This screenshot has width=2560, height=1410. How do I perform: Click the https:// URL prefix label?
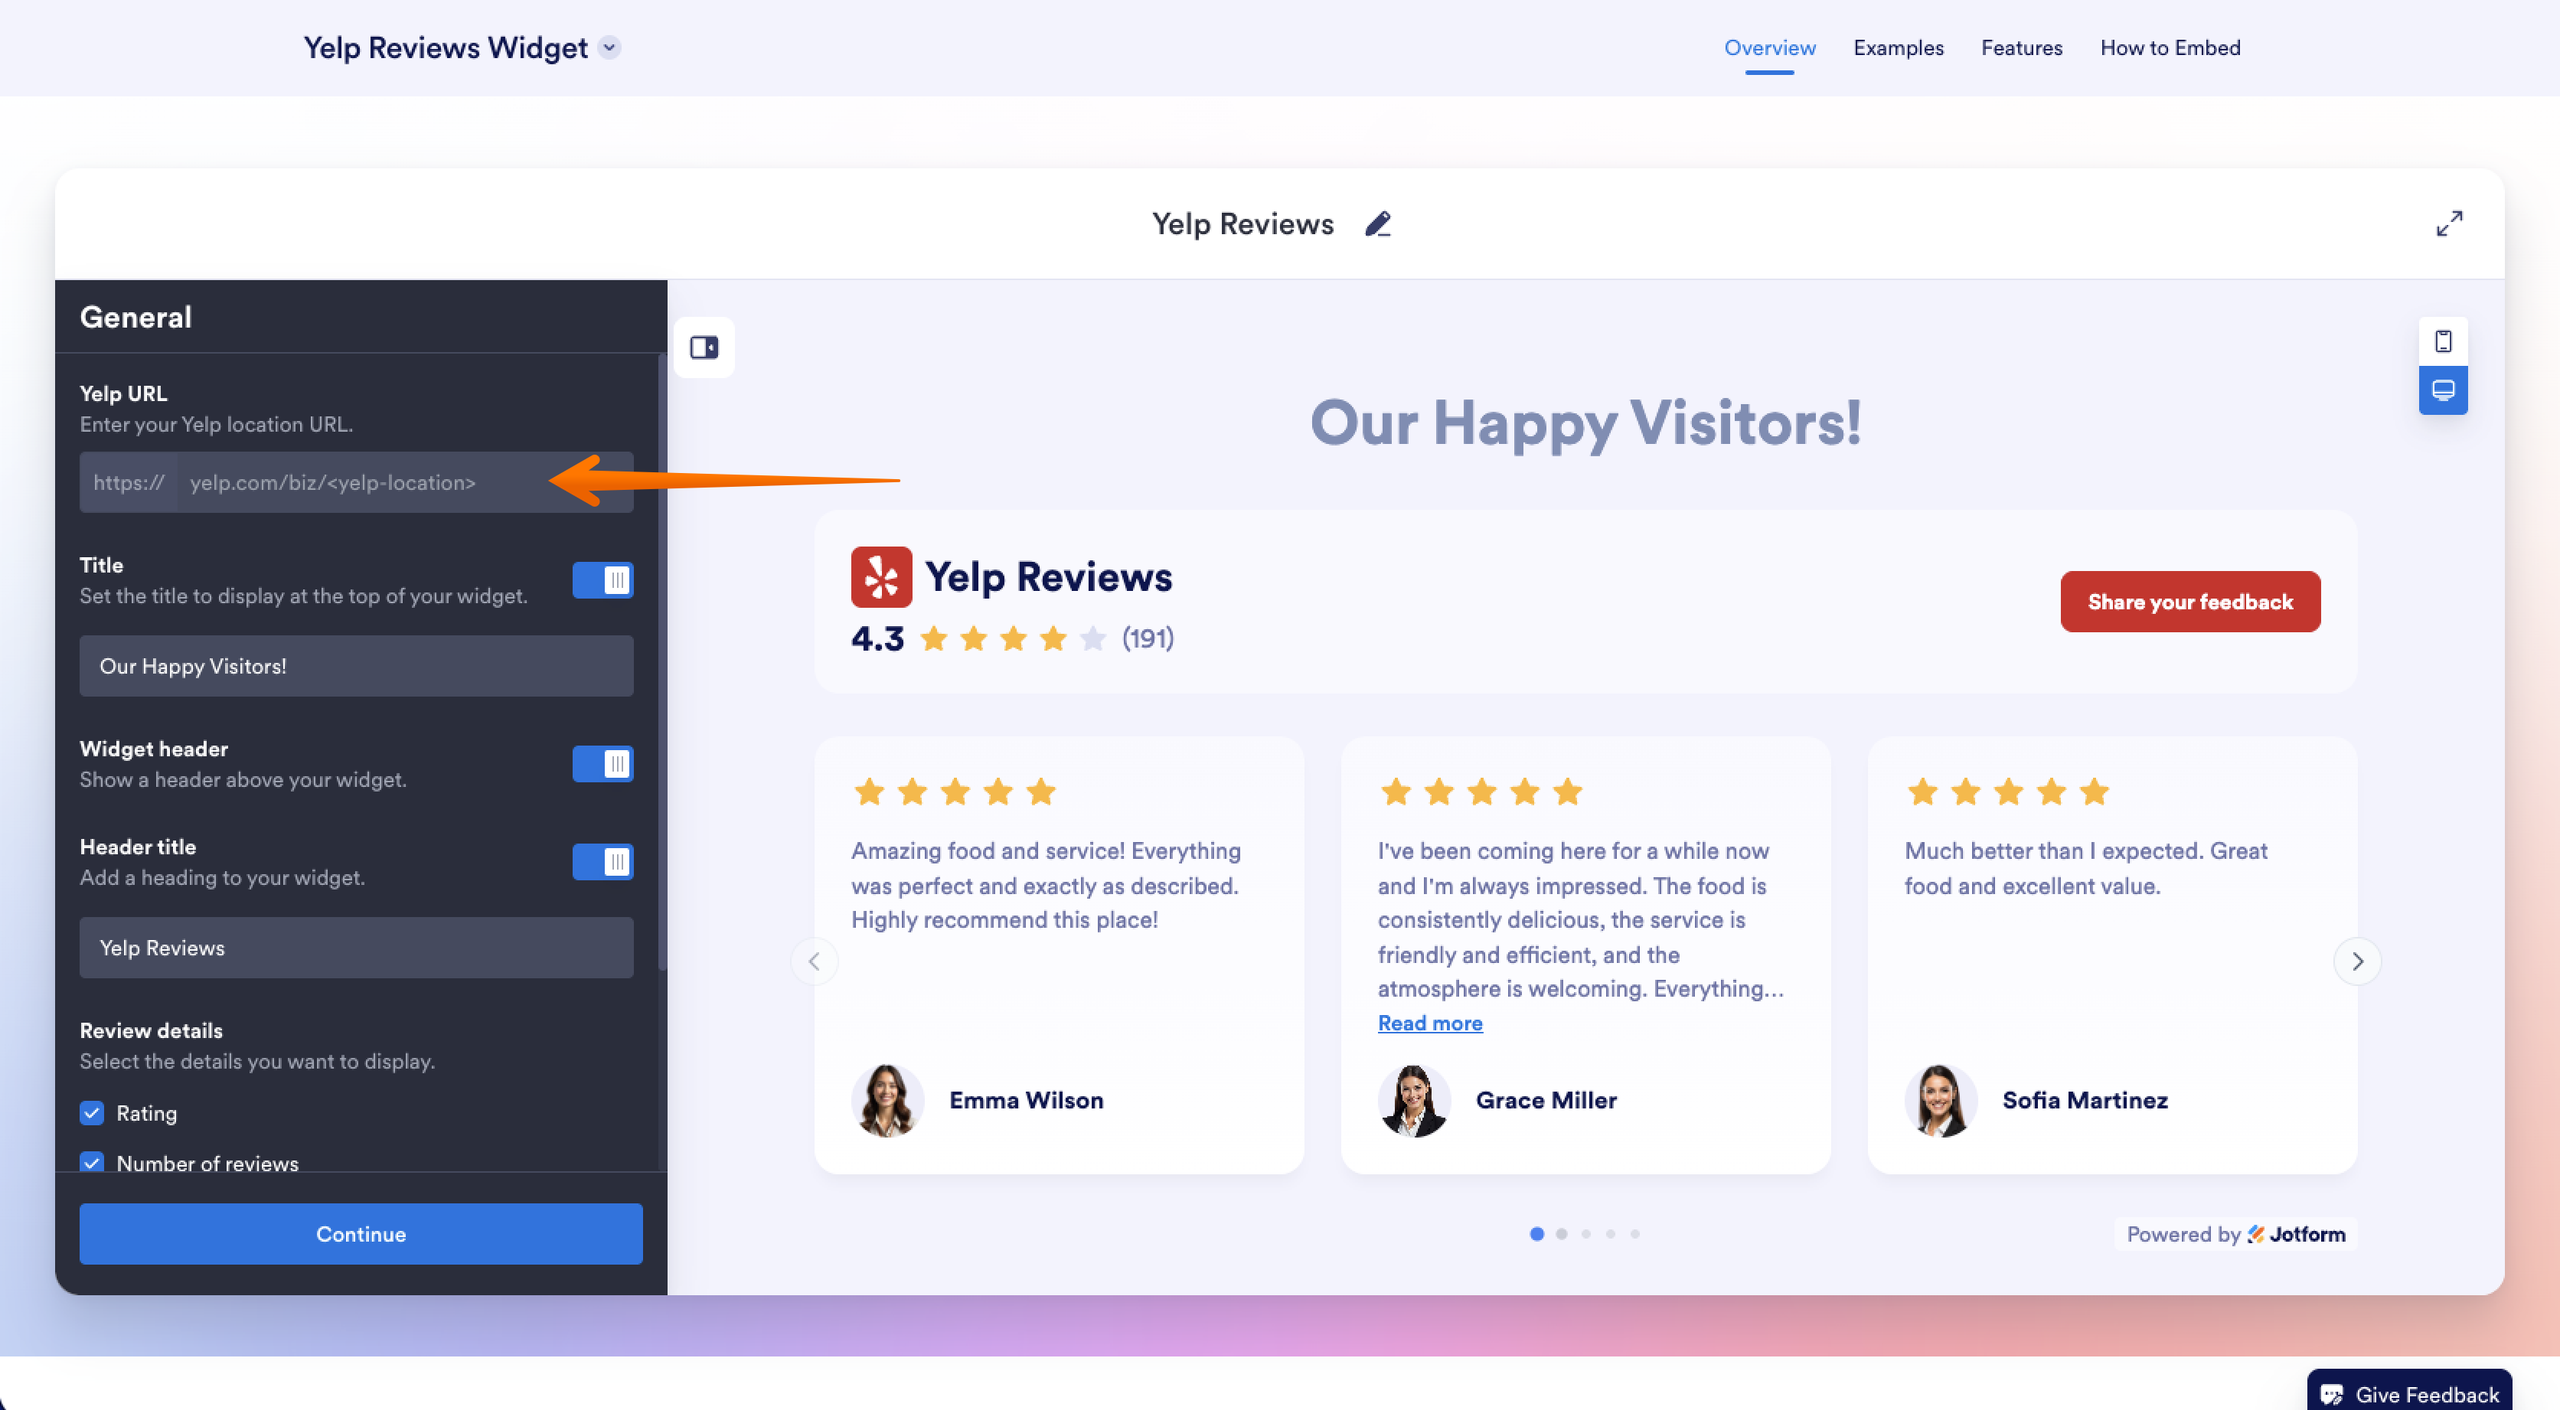[x=129, y=482]
